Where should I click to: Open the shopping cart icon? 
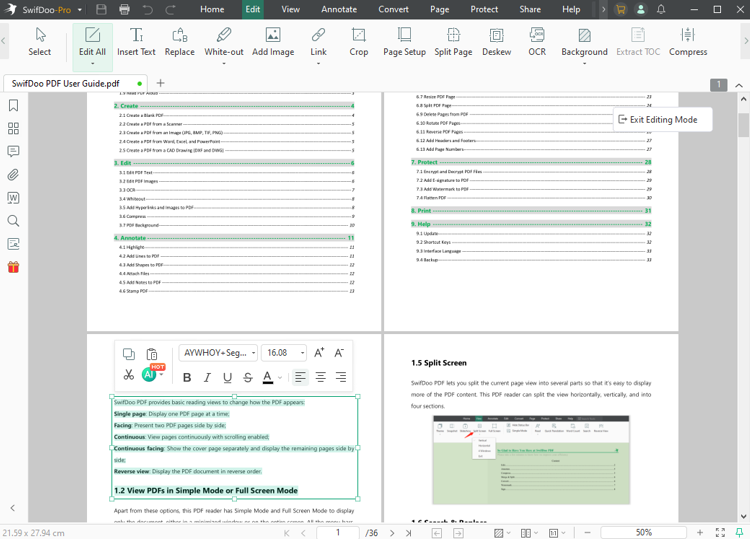click(620, 9)
